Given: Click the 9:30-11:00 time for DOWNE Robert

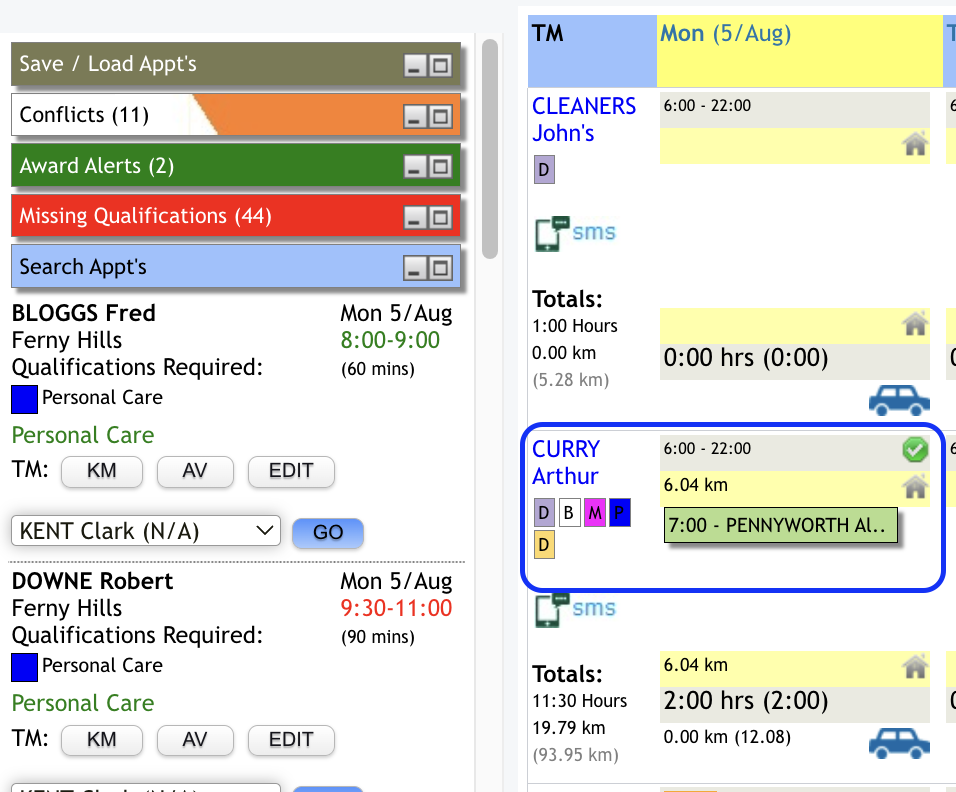Looking at the screenshot, I should 396,608.
